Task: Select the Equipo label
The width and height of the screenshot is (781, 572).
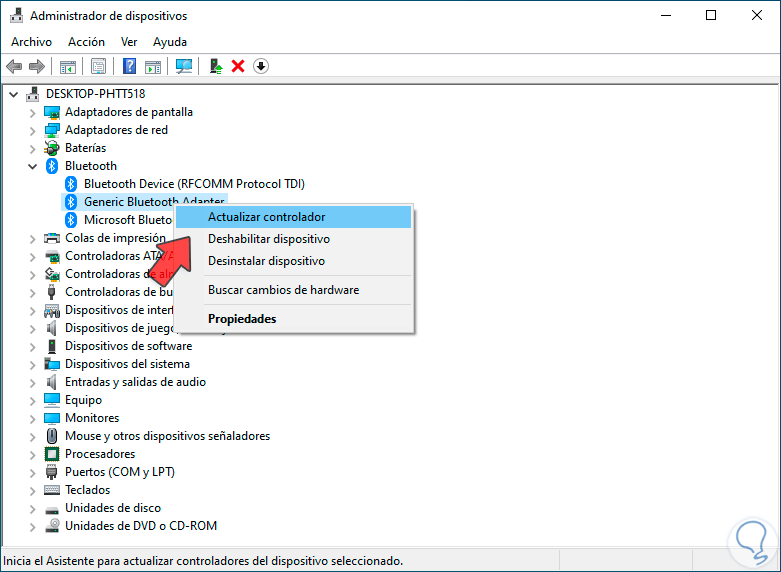Action: pyautogui.click(x=83, y=400)
